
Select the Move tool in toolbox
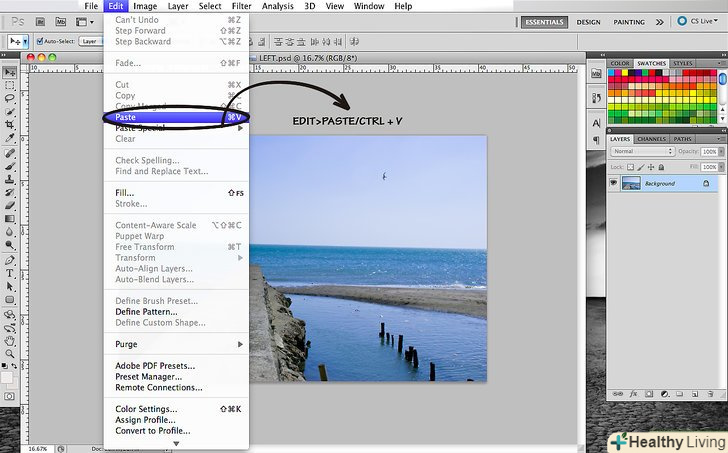pos(10,72)
